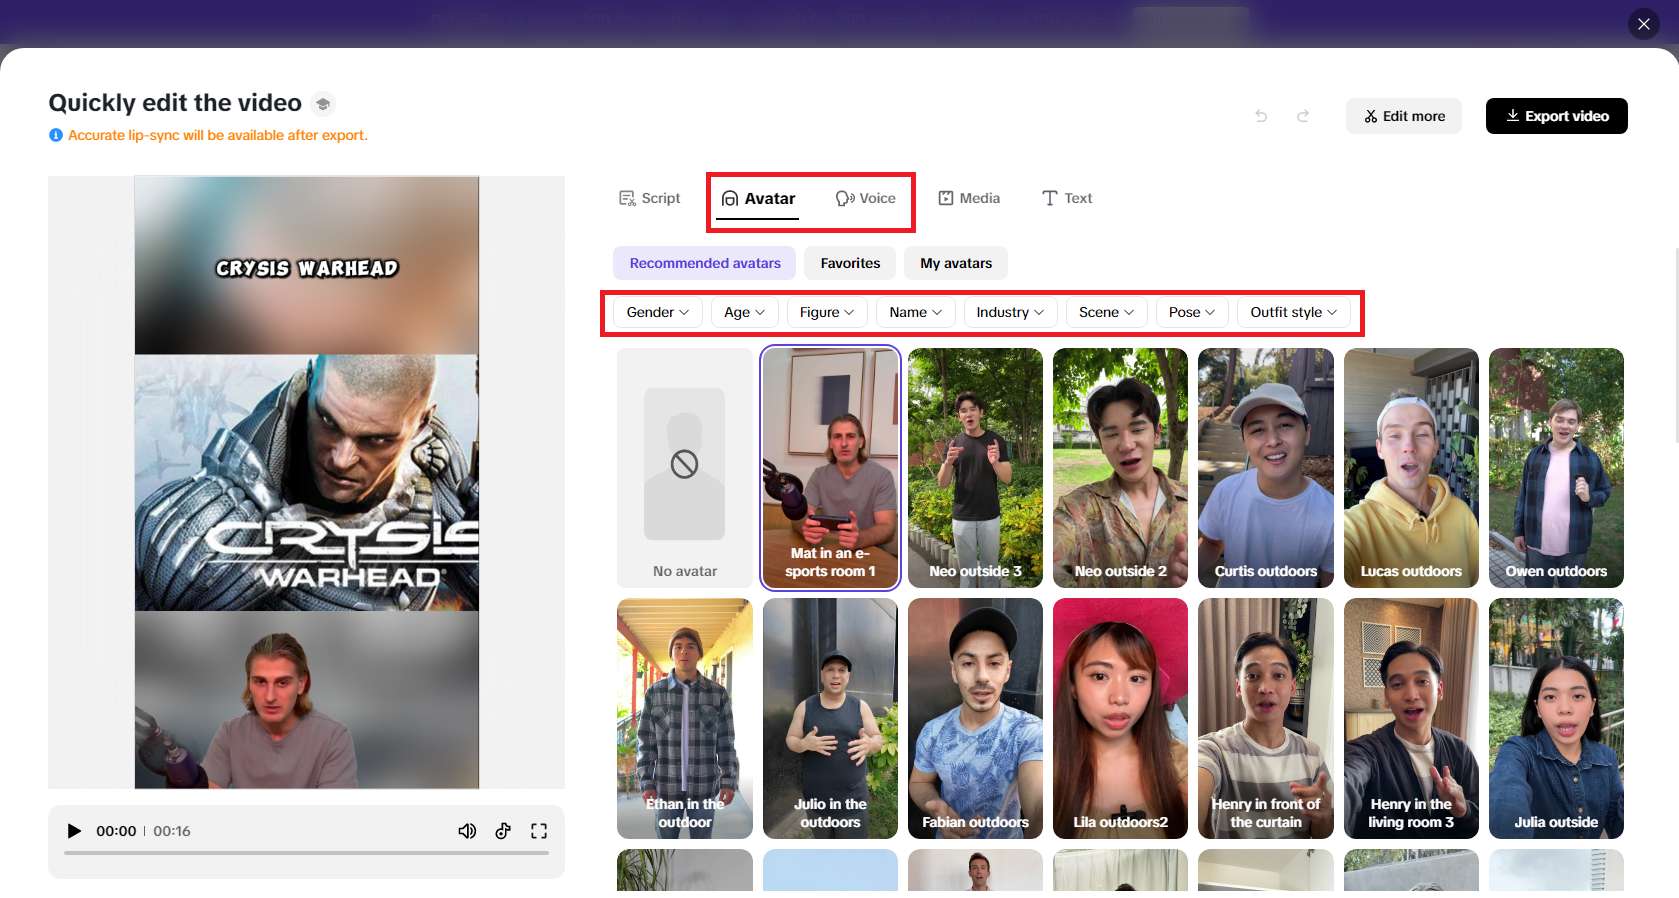Close the quick edit dialog
Screen dimensions: 1679x898
[x=1643, y=24]
